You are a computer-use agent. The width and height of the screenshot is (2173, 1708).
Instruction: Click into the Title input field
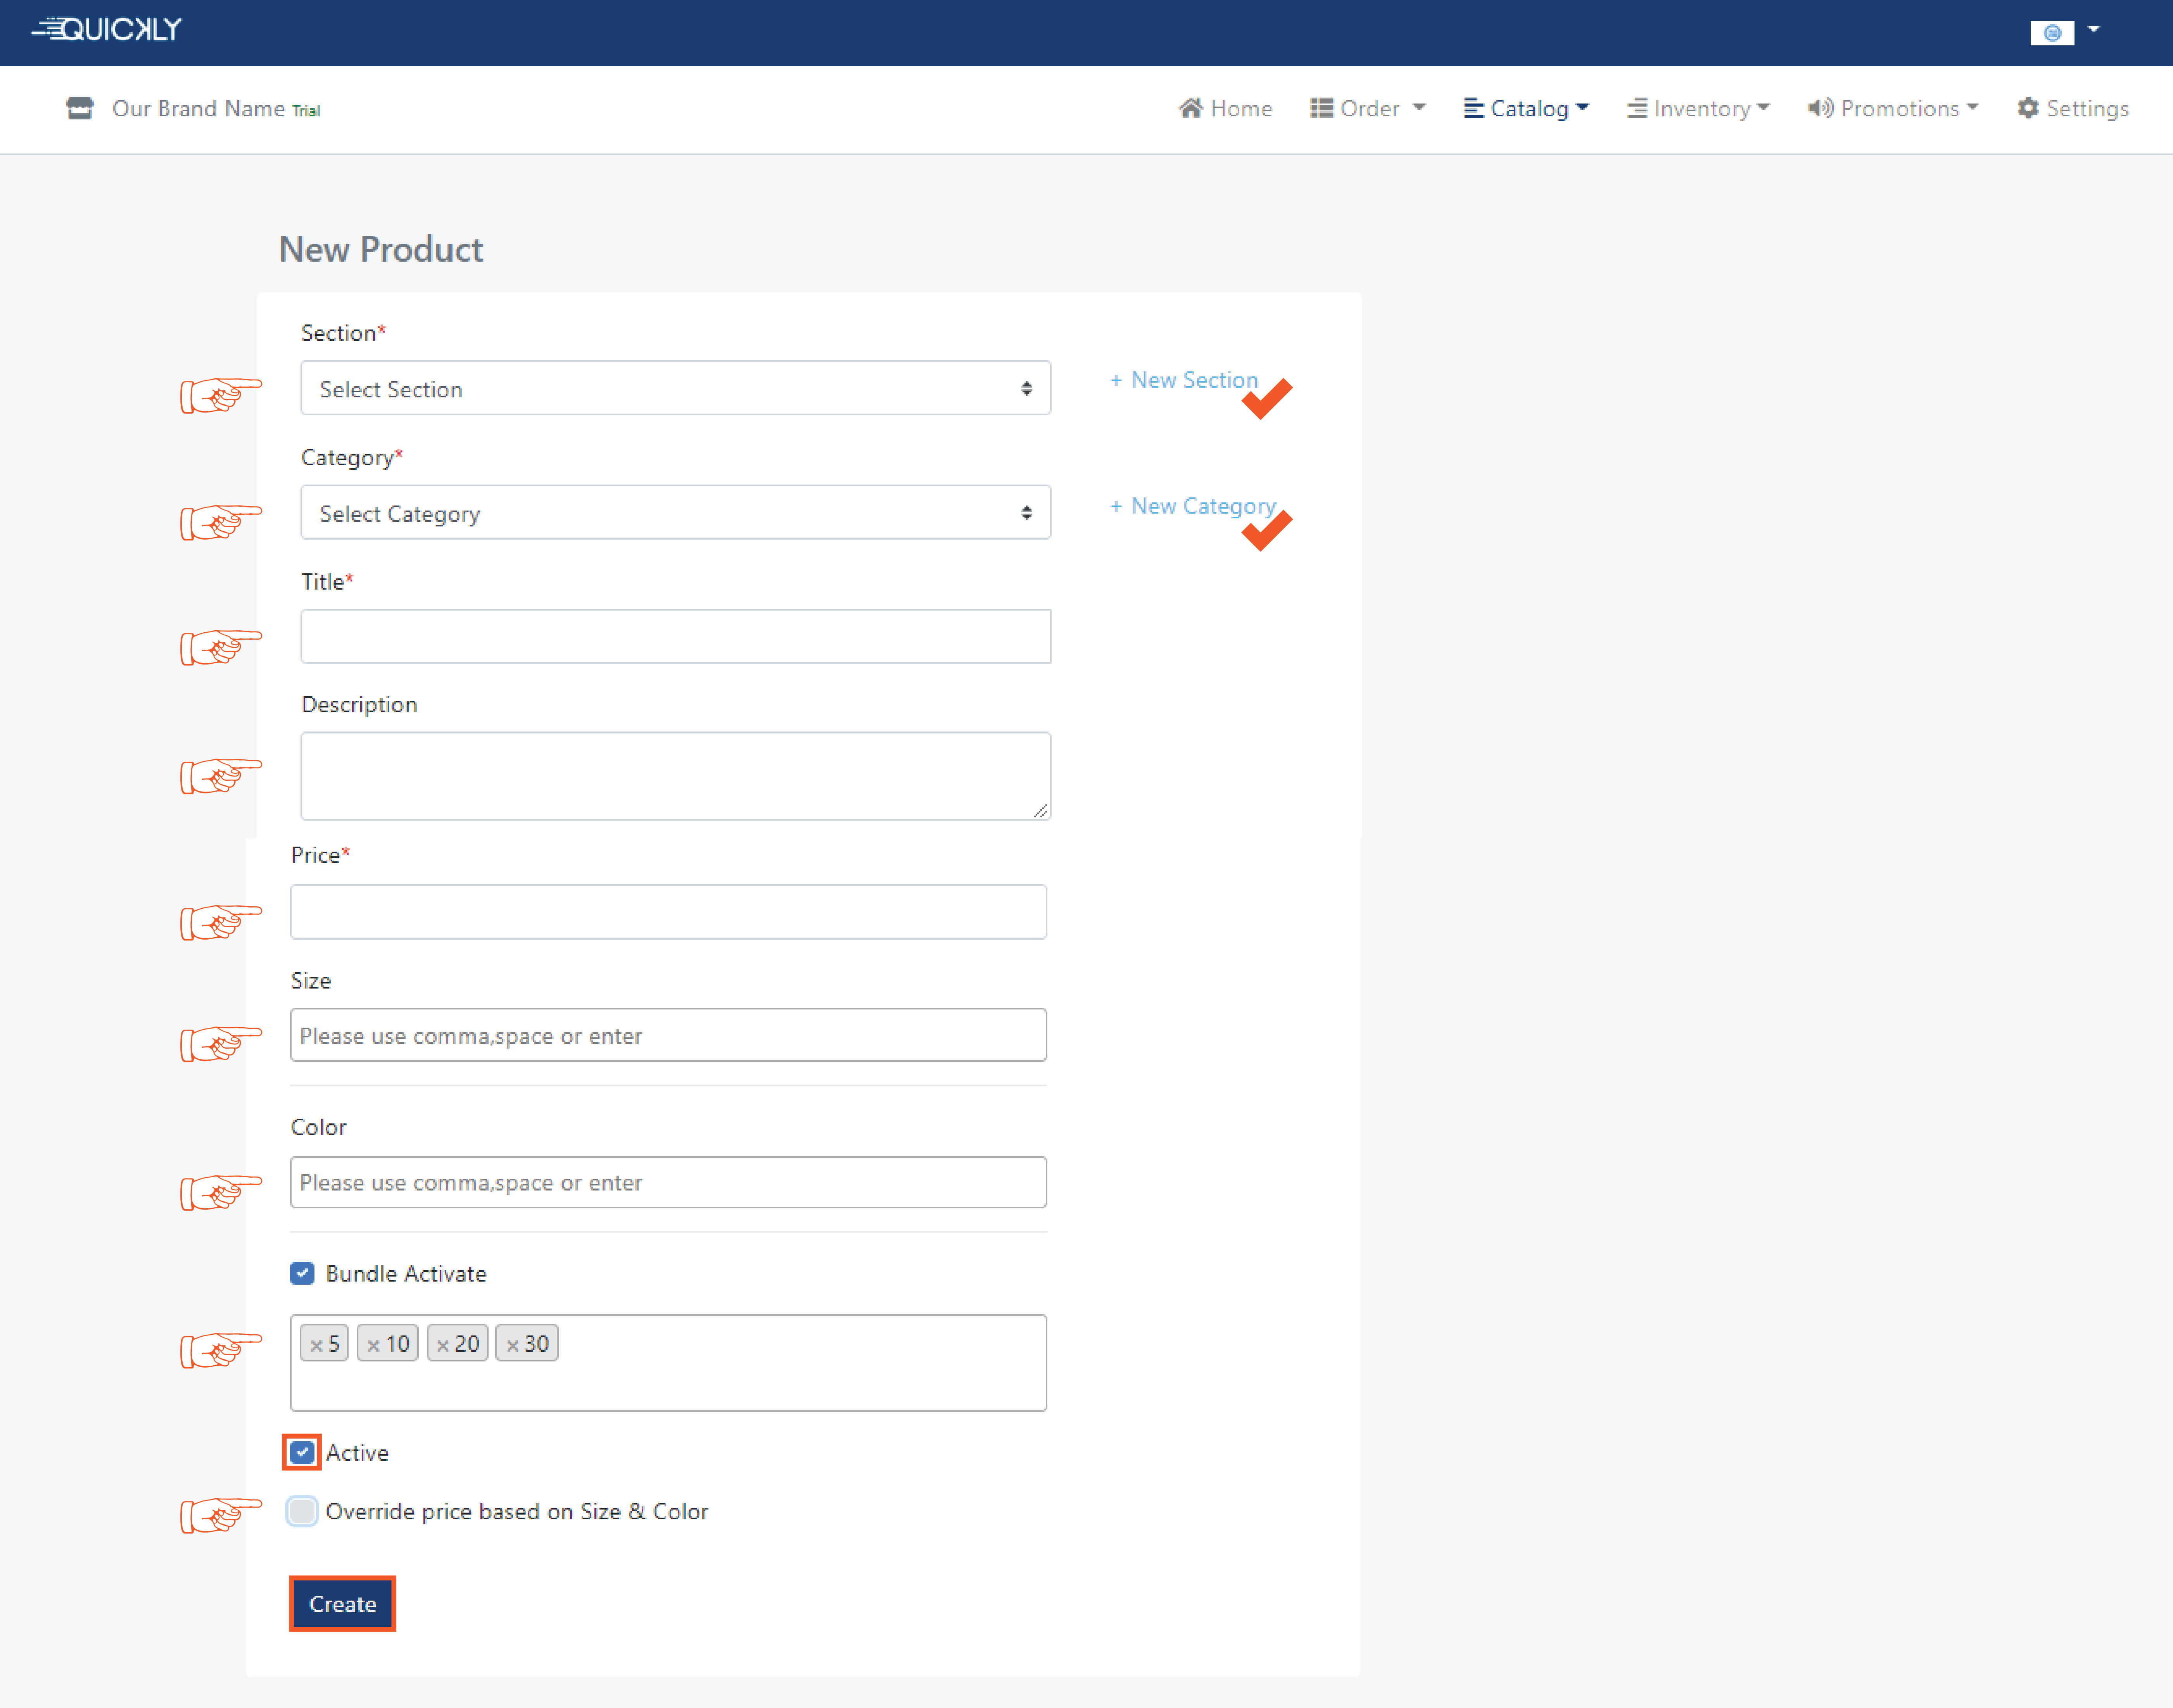point(675,637)
